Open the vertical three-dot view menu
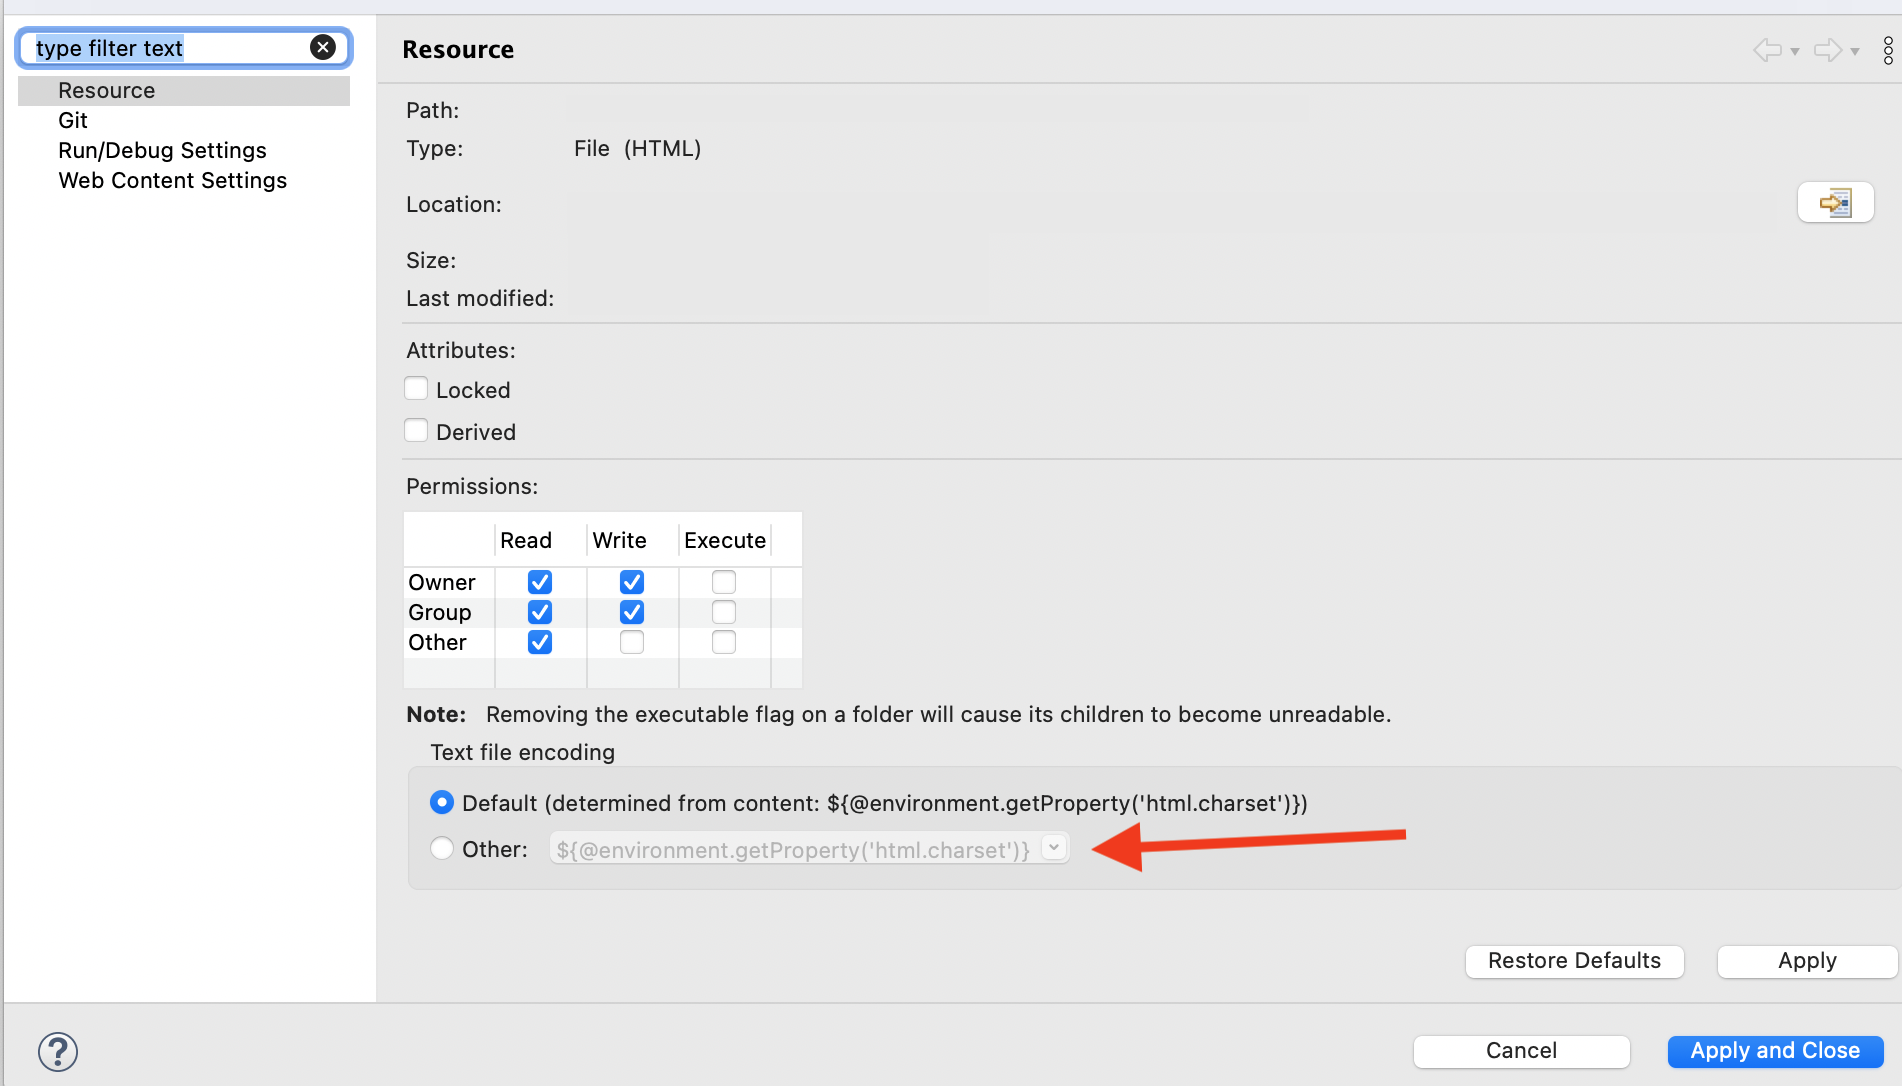 tap(1887, 50)
